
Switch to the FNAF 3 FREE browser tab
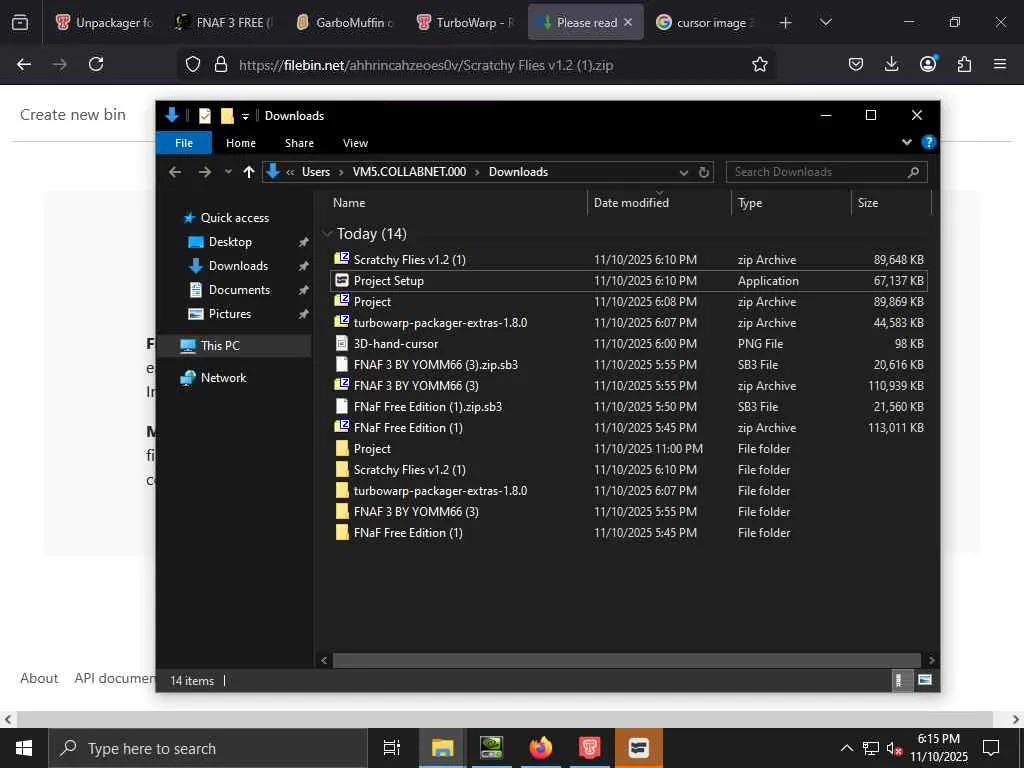click(x=225, y=22)
